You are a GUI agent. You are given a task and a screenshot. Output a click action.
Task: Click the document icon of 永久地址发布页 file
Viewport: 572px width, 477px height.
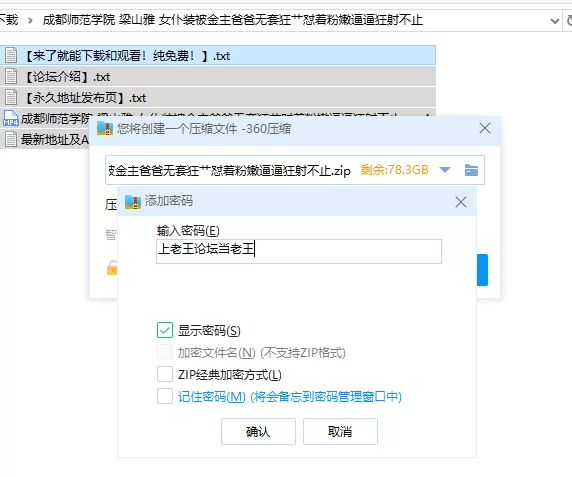pos(11,97)
